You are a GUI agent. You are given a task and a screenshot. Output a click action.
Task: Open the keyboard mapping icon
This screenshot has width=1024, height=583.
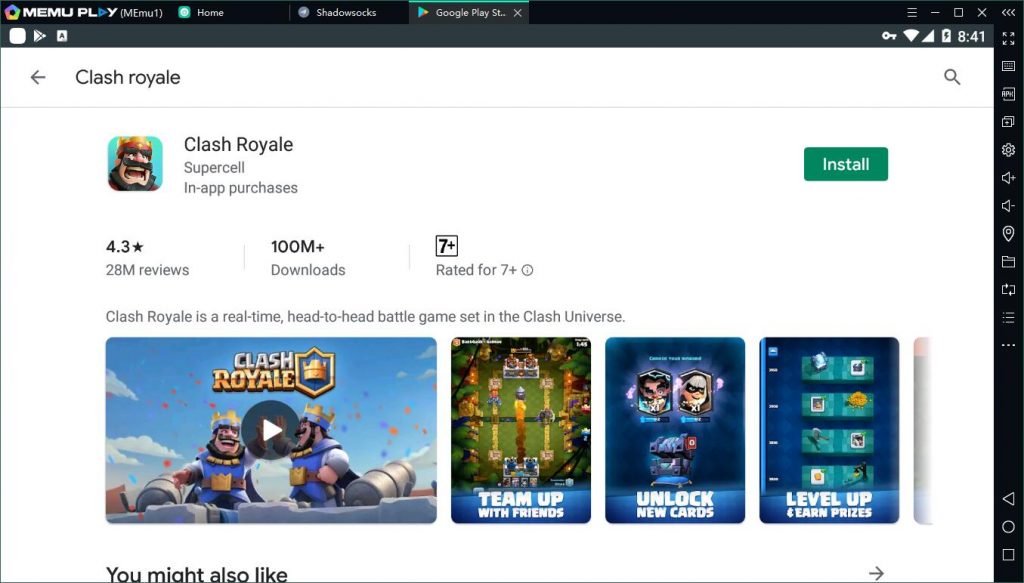pyautogui.click(x=1008, y=66)
